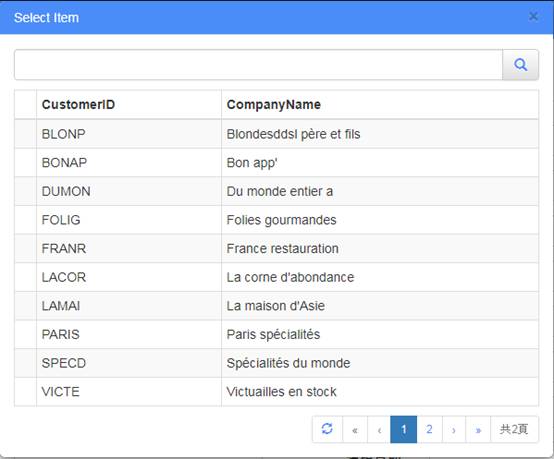Screen dimensions: 554x459
Task: Pick the DUMON customer entry
Action: [277, 191]
